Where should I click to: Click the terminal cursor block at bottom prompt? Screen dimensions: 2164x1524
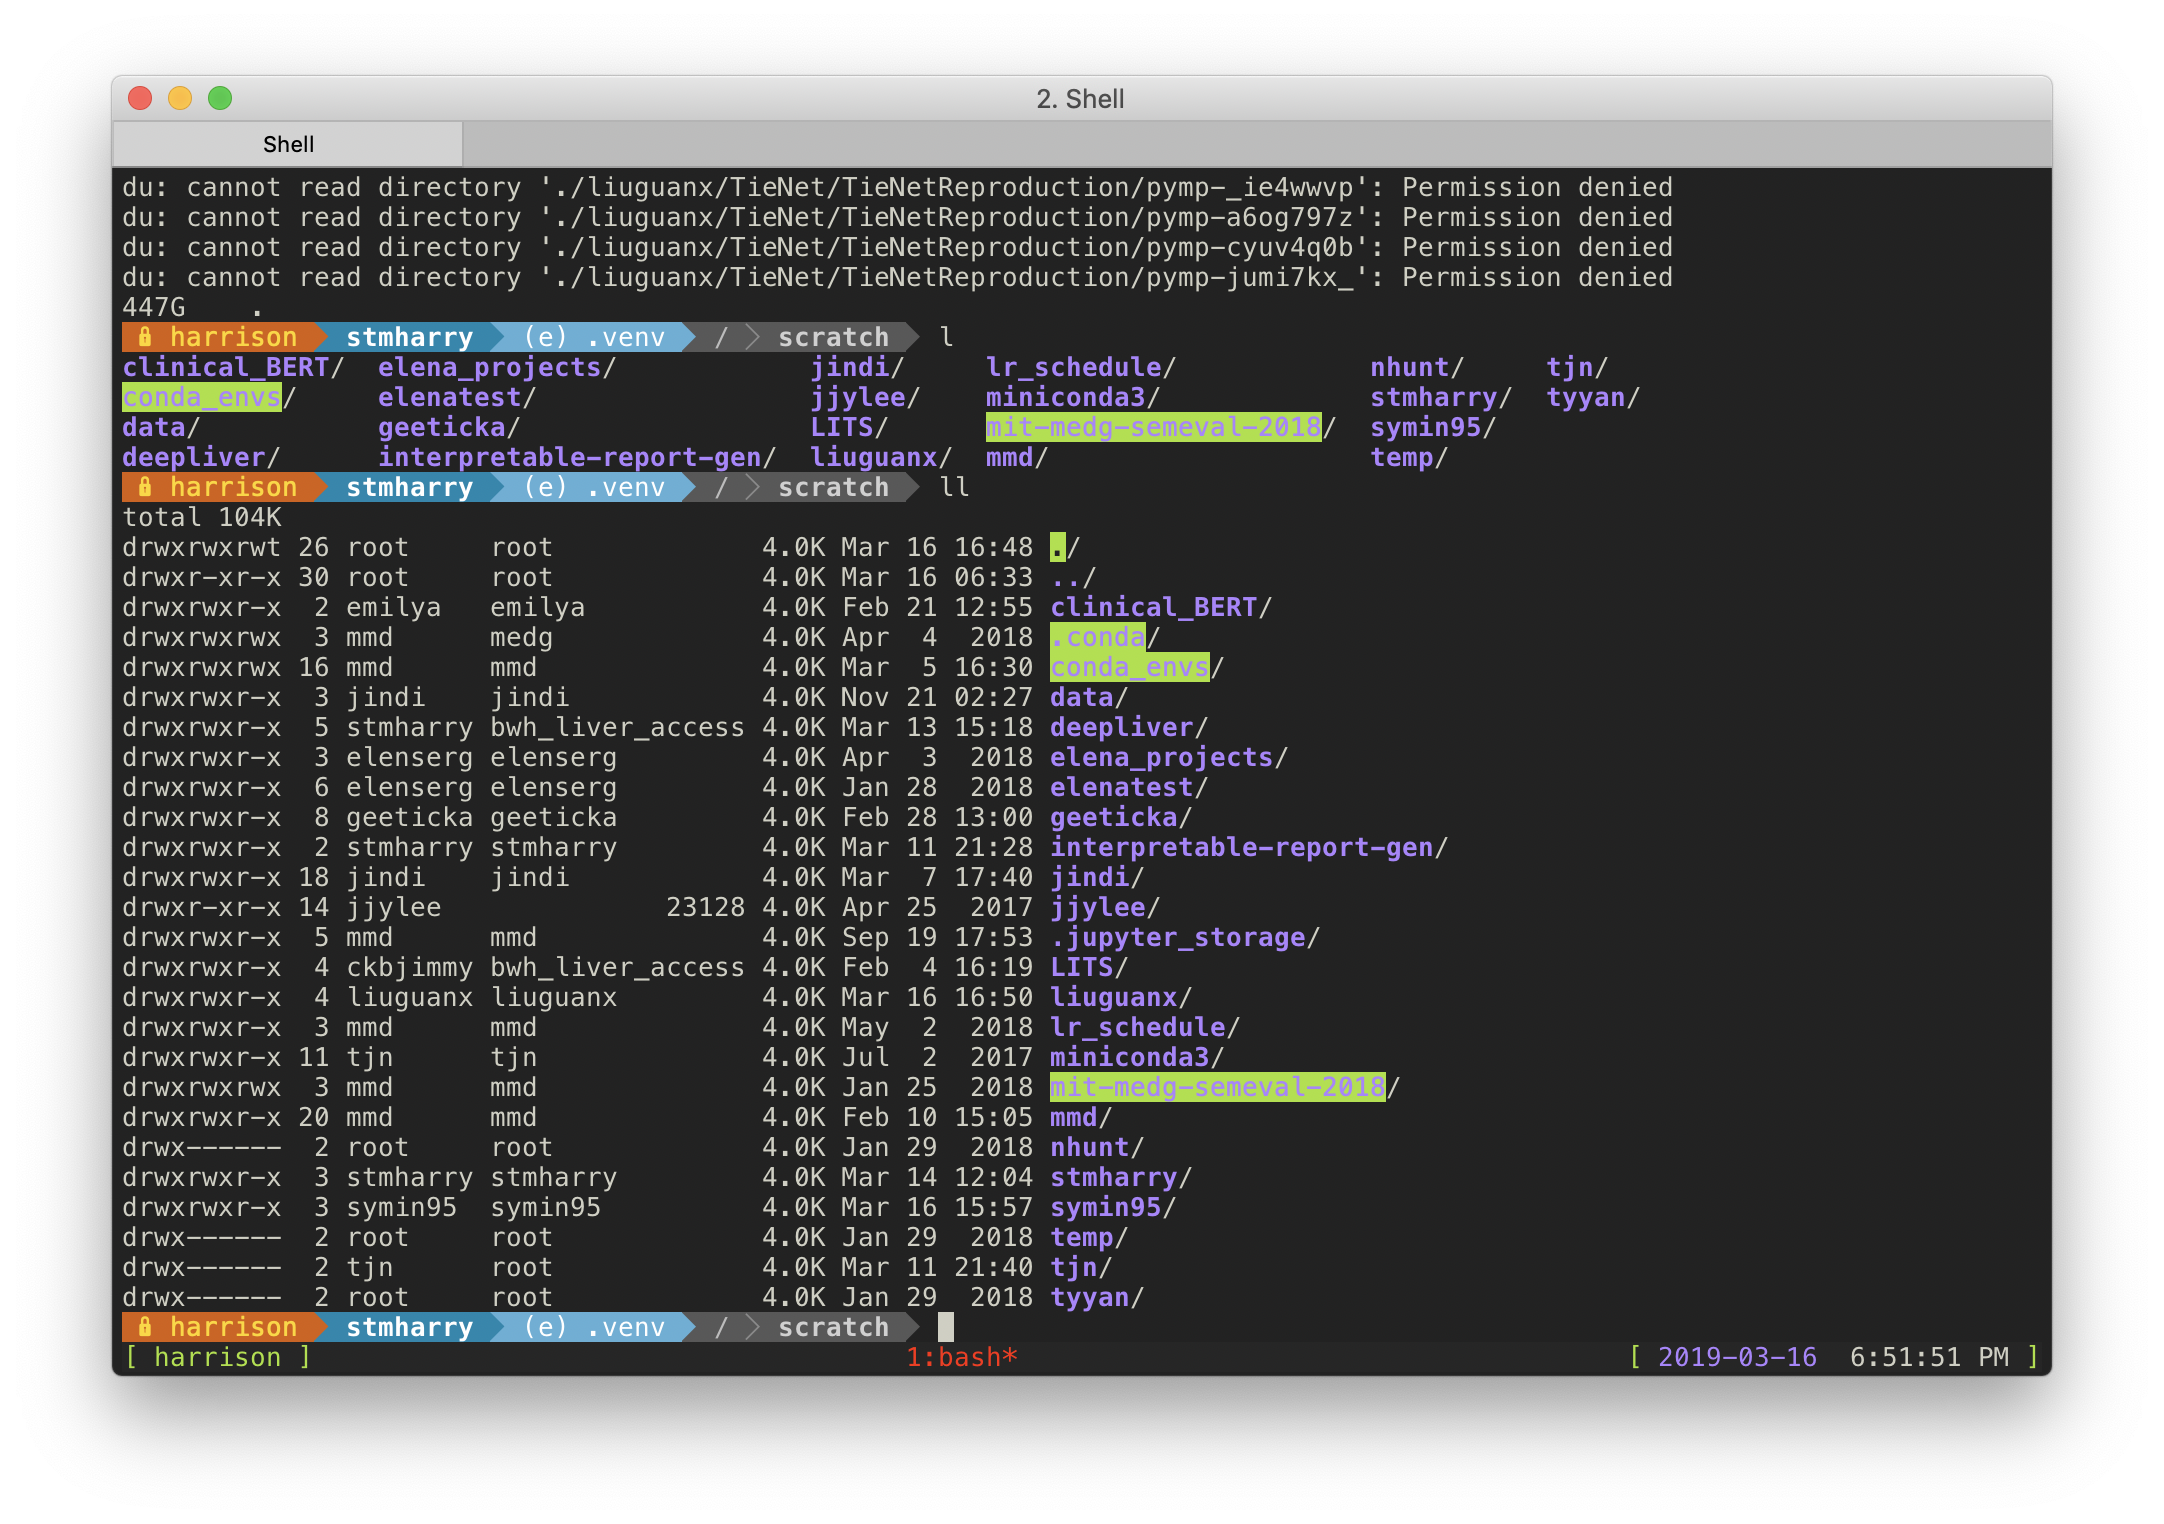click(x=946, y=1327)
